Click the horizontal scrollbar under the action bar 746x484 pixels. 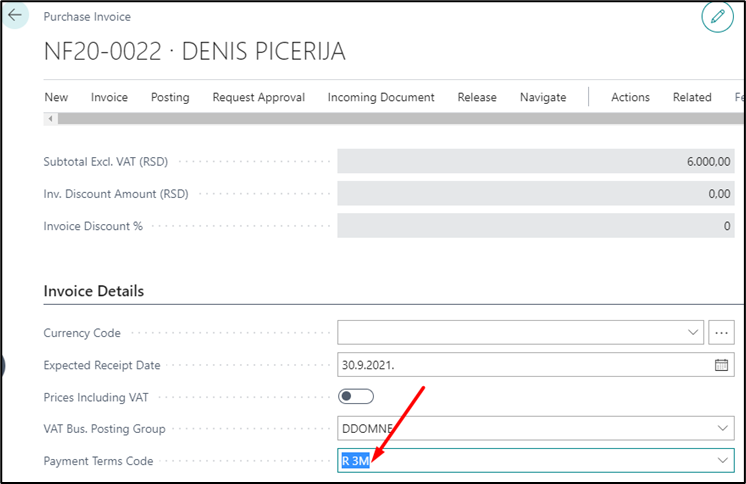click(x=401, y=119)
